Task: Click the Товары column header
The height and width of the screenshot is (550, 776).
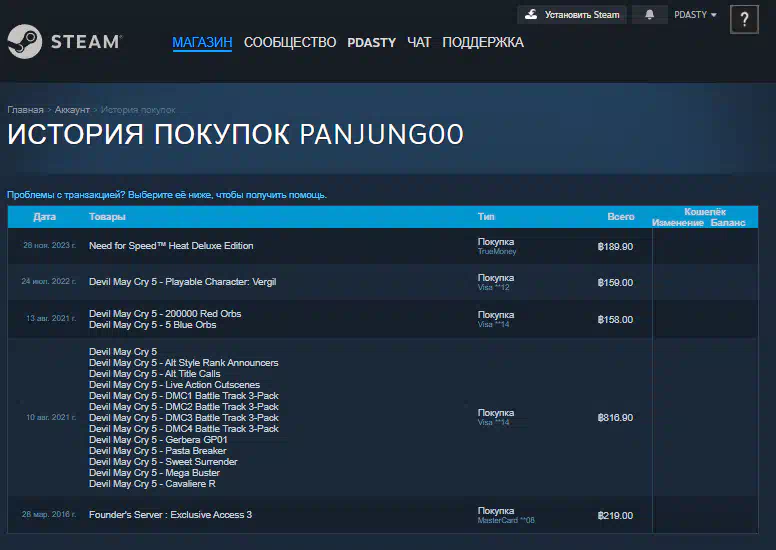Action: [107, 217]
